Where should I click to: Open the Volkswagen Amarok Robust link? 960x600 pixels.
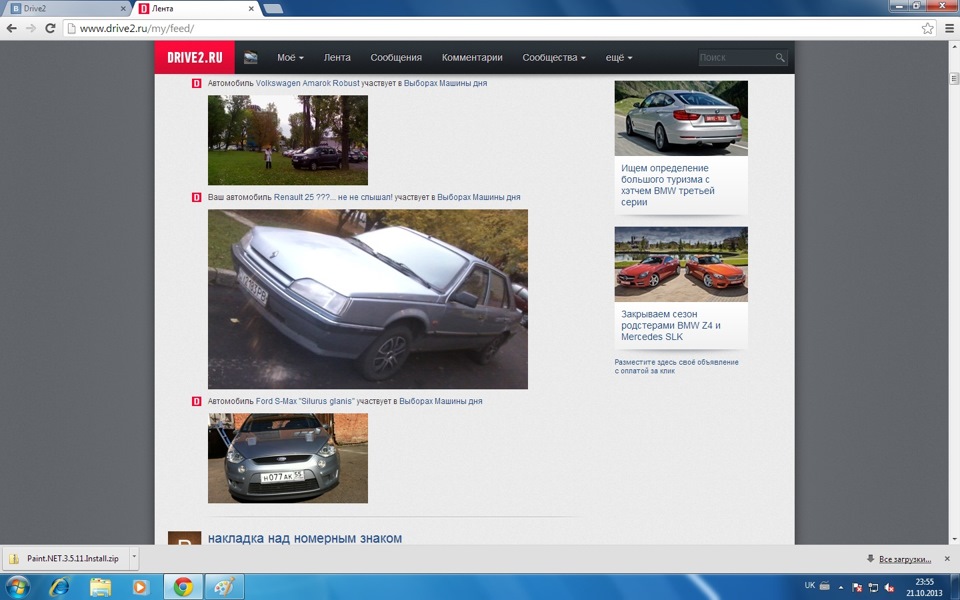[308, 83]
